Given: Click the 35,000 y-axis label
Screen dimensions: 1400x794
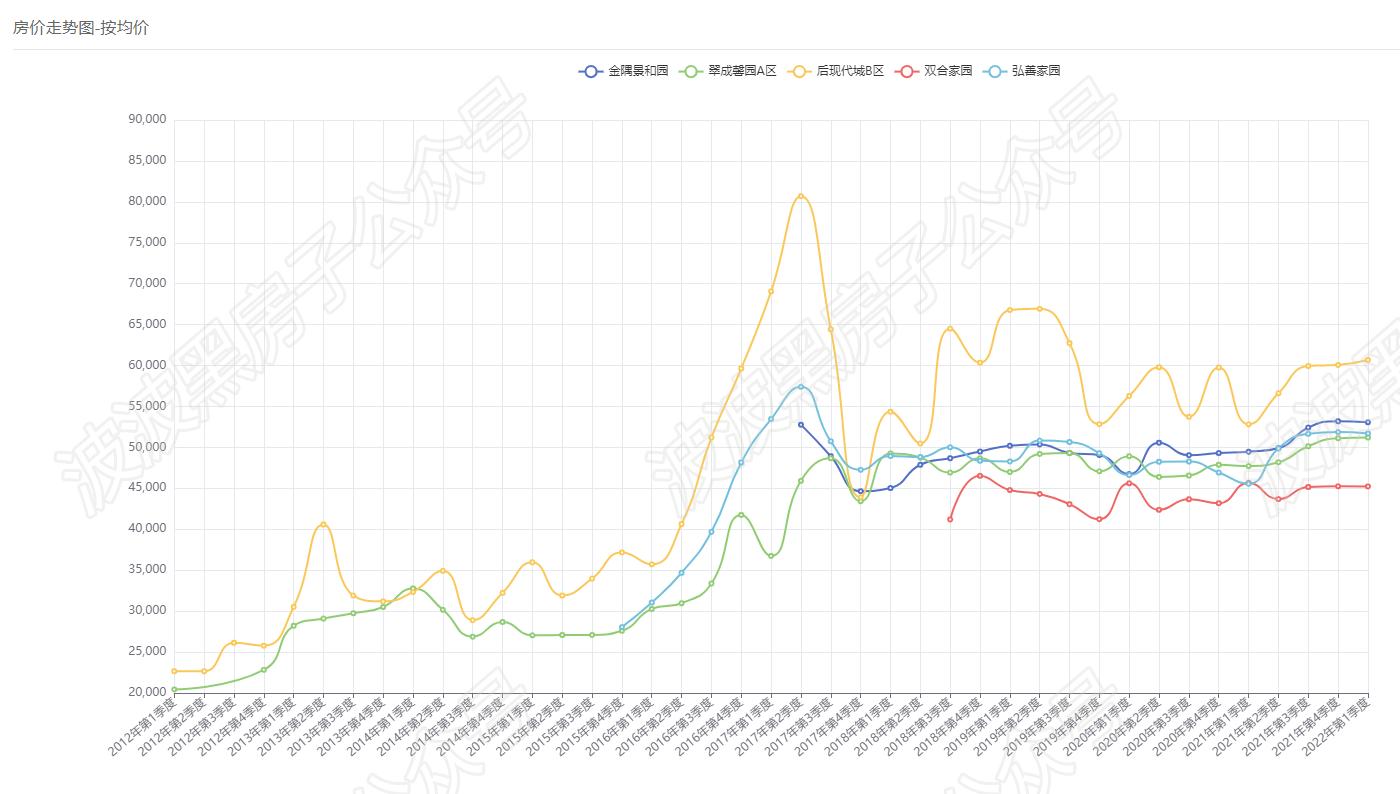Looking at the screenshot, I should tap(147, 570).
